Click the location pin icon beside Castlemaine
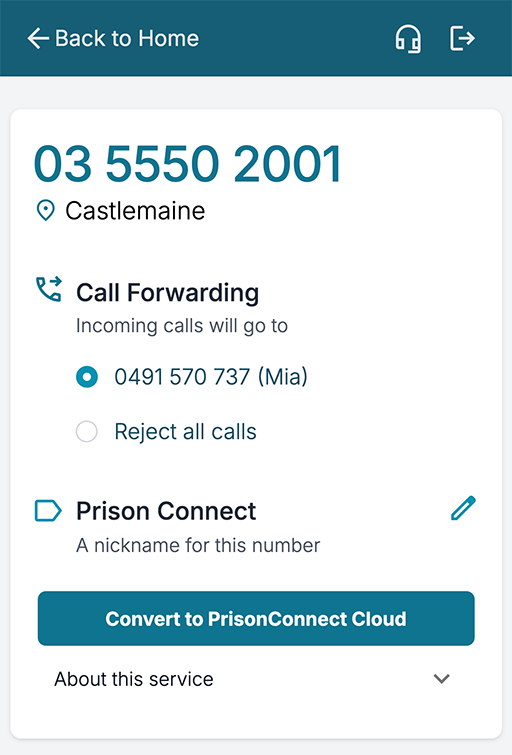The width and height of the screenshot is (512, 755). 46,211
